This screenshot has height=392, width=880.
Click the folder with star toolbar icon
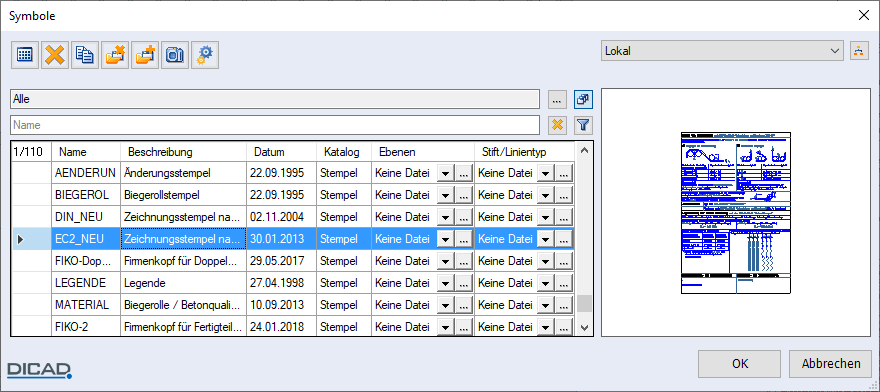coord(115,55)
